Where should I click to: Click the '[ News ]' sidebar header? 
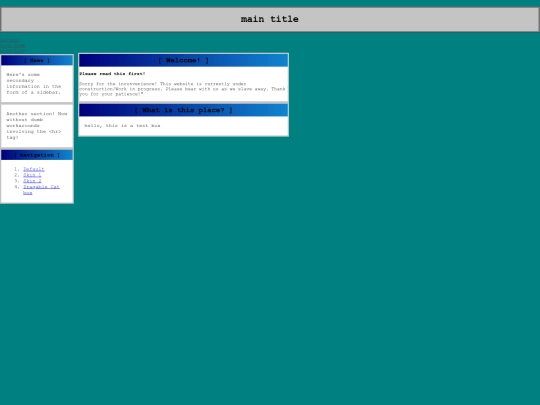pyautogui.click(x=37, y=60)
